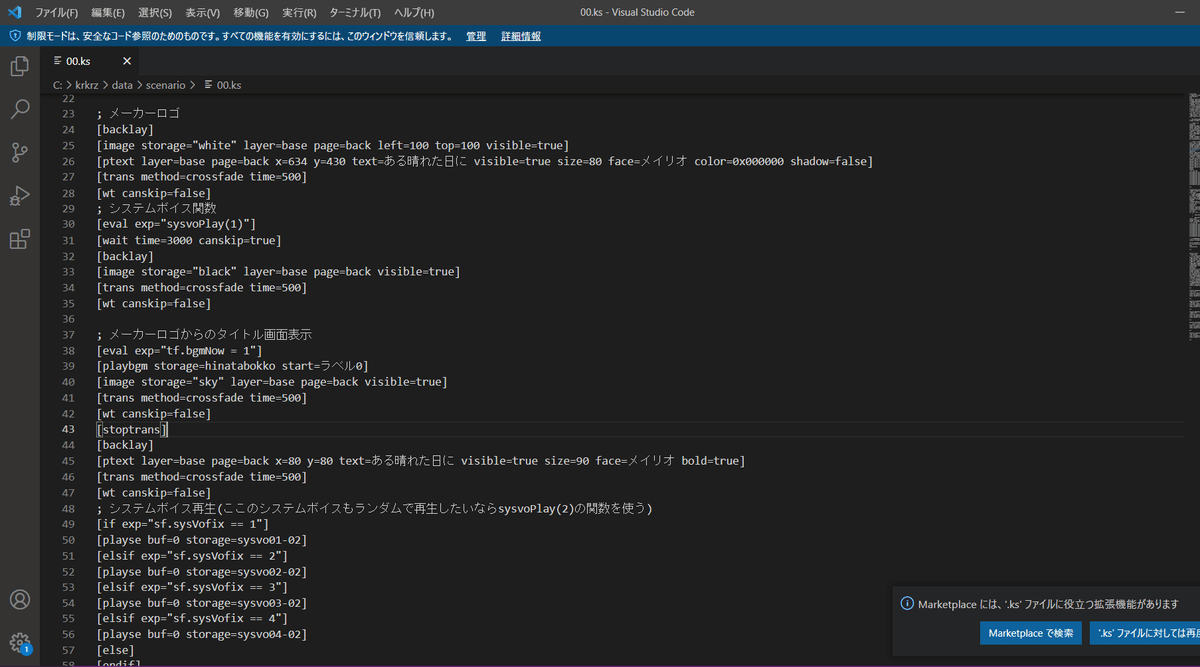The width and height of the screenshot is (1200, 667).
Task: Open the 実行(R) menu
Action: (x=299, y=12)
